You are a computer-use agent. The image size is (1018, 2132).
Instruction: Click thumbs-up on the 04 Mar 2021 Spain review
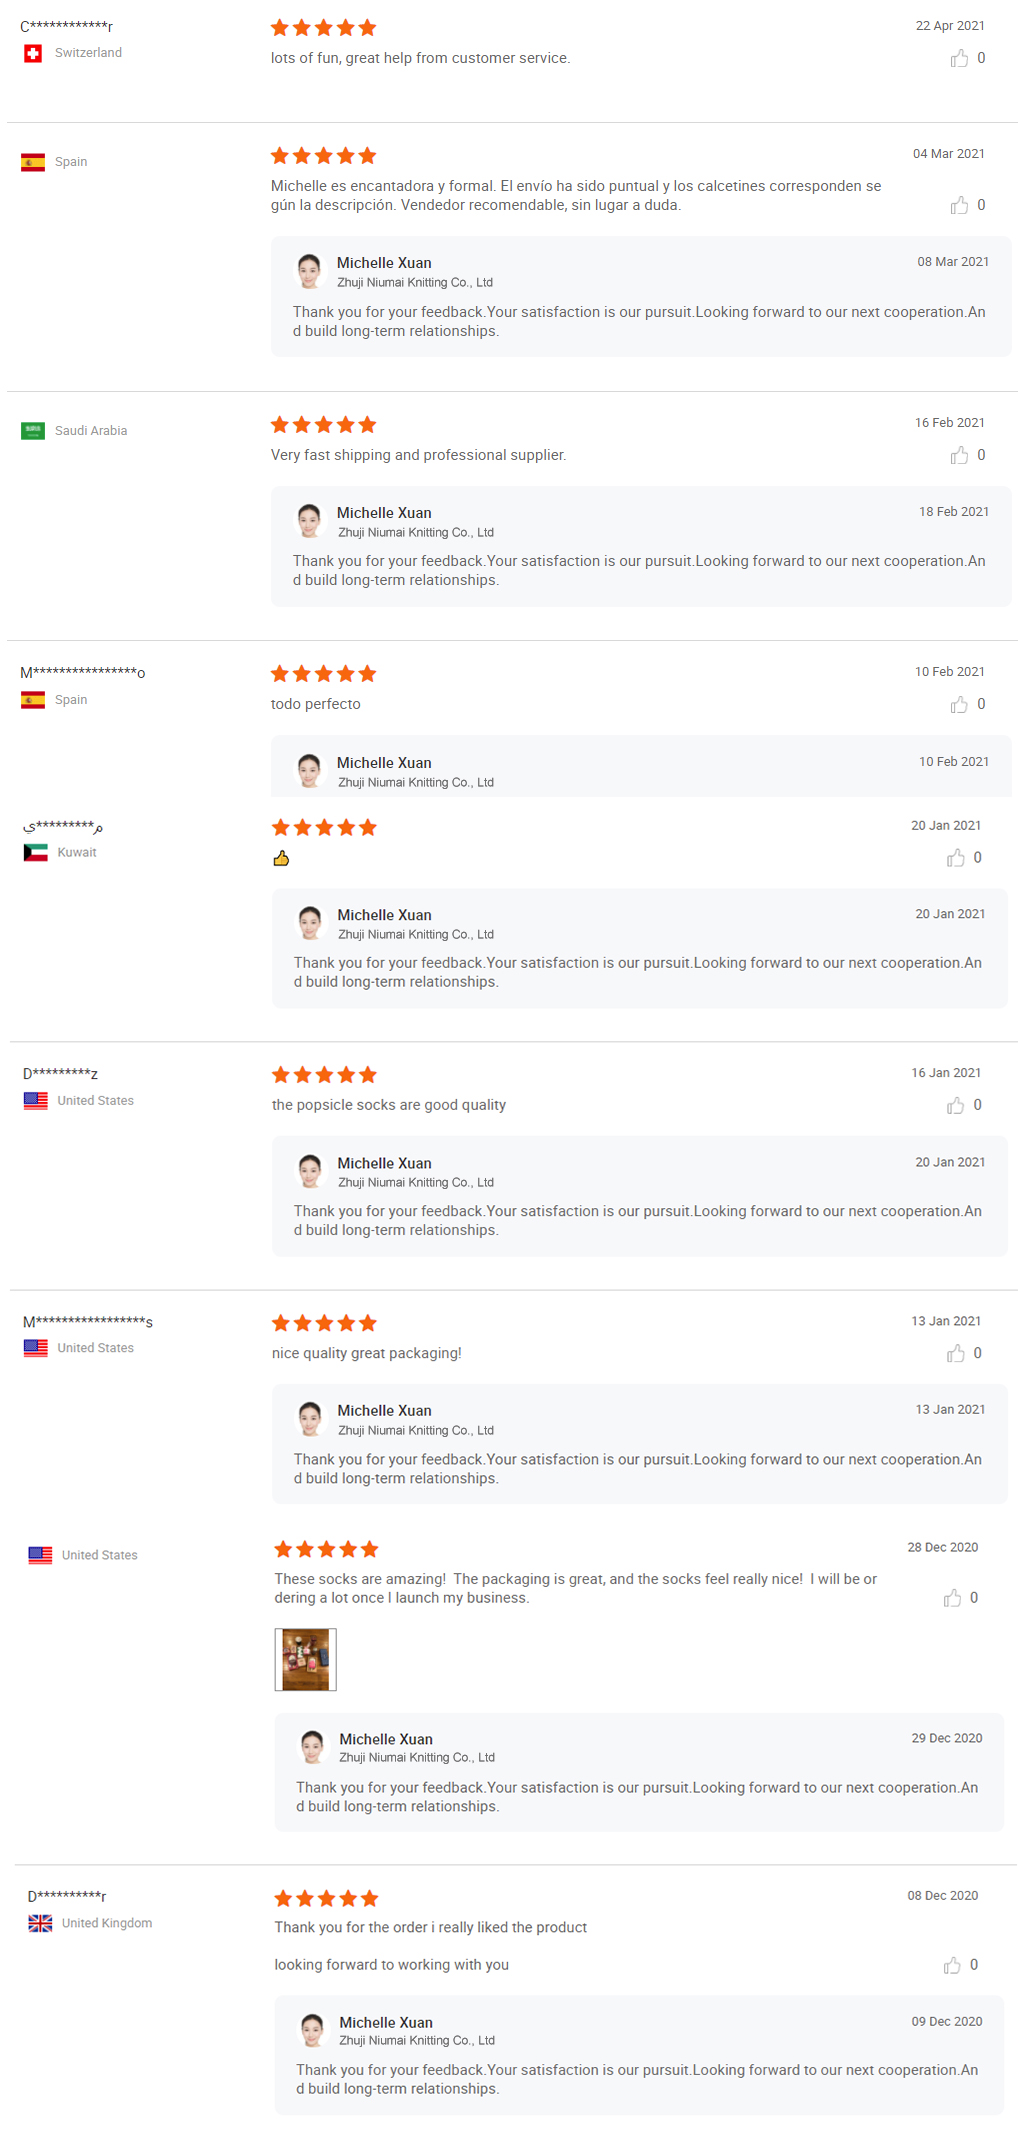tap(959, 206)
